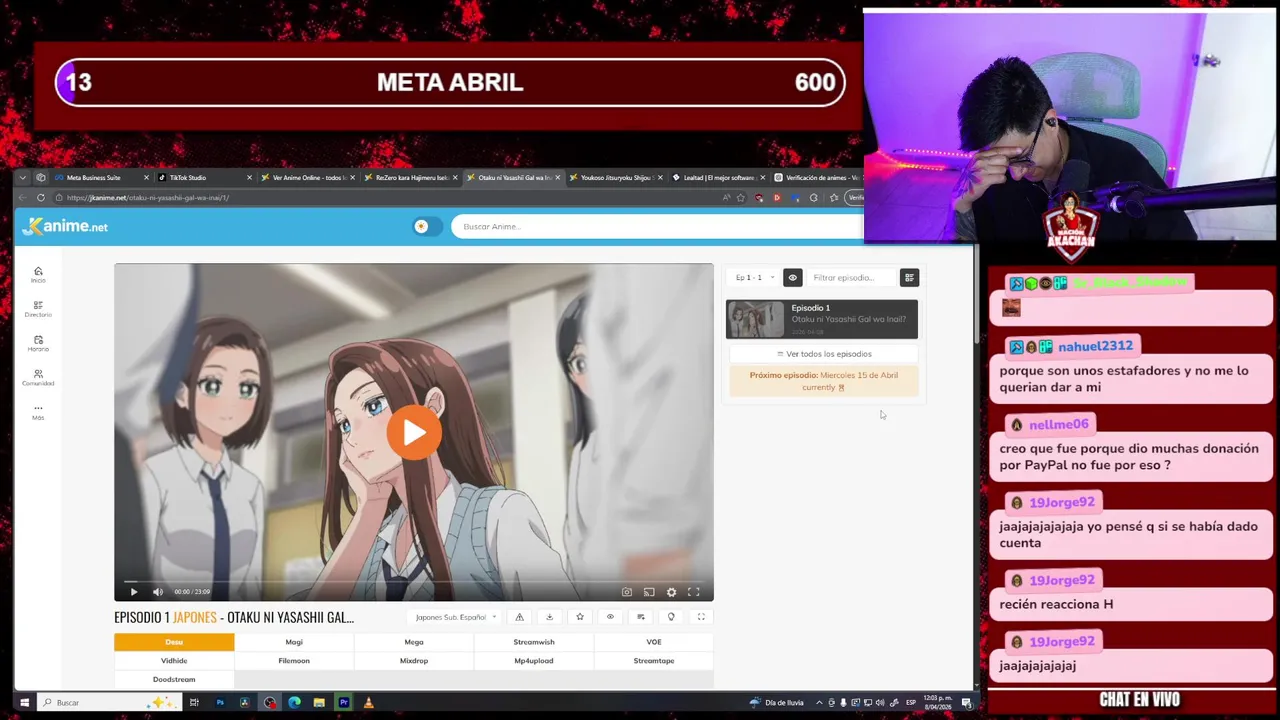Click the Filtrar episodio input field
The image size is (1280, 720).
[x=852, y=277]
